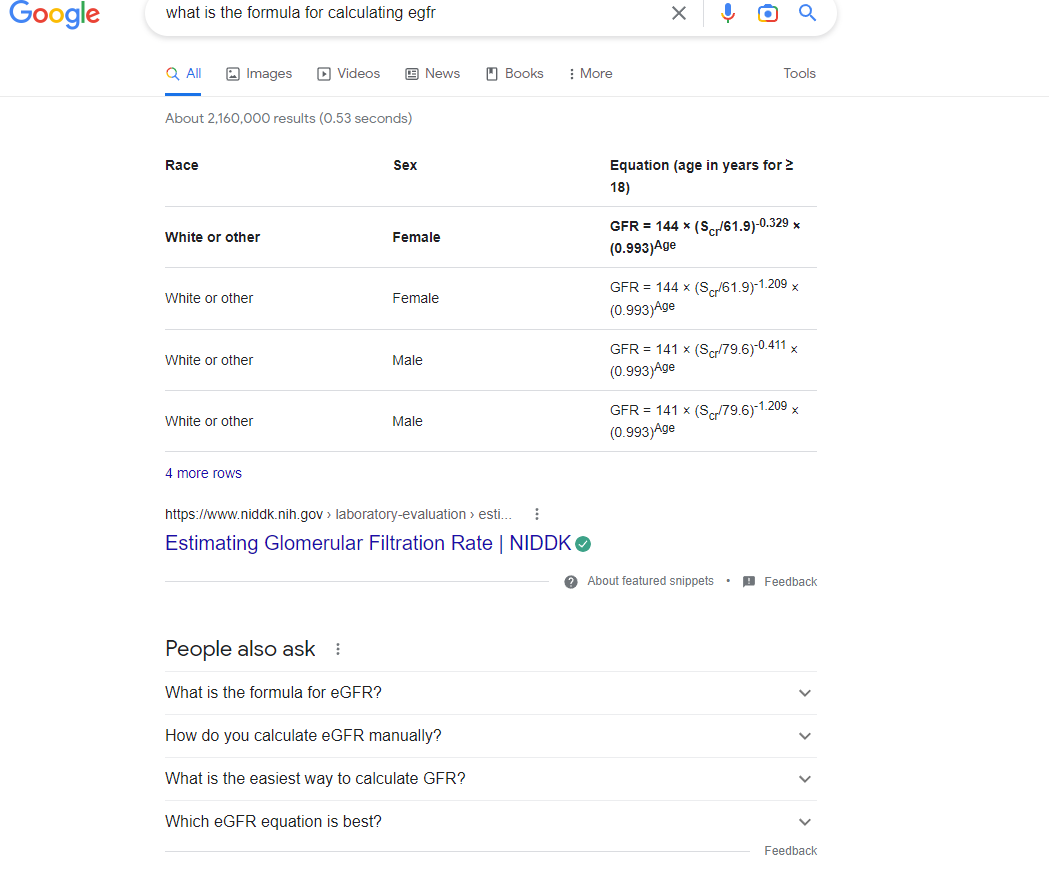Expand "What is the formula for eGFR?"
The height and width of the screenshot is (877, 1049).
(x=804, y=693)
